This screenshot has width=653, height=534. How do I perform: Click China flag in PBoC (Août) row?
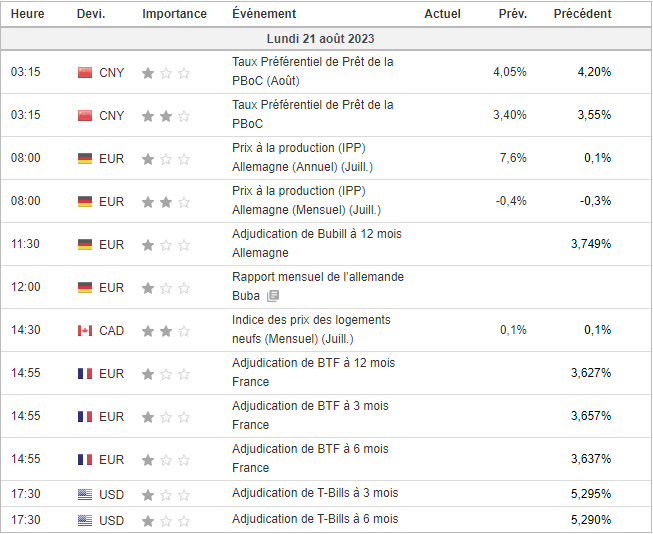tap(85, 72)
